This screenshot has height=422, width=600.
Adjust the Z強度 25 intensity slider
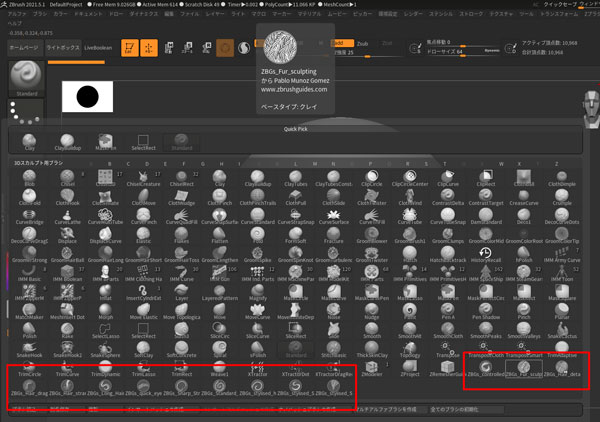(x=368, y=53)
